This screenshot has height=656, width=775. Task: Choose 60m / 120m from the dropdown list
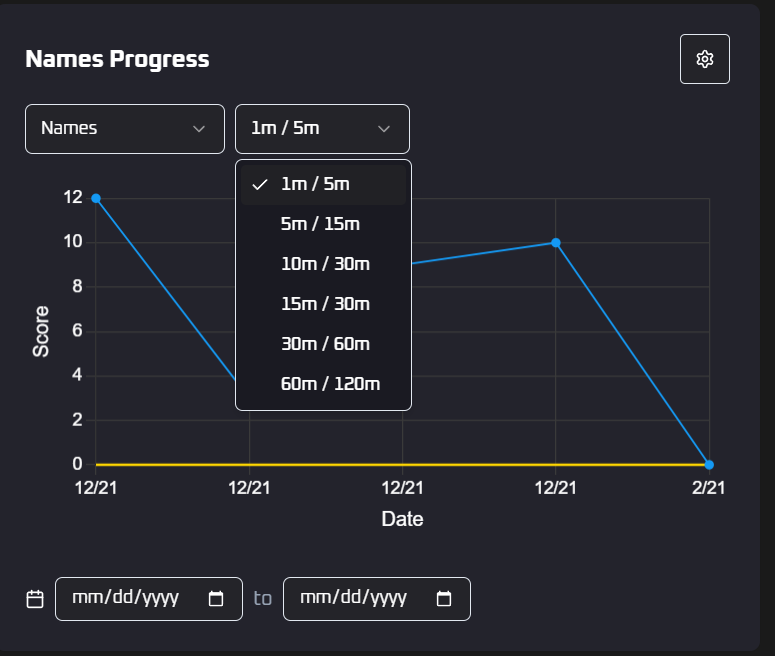(330, 384)
